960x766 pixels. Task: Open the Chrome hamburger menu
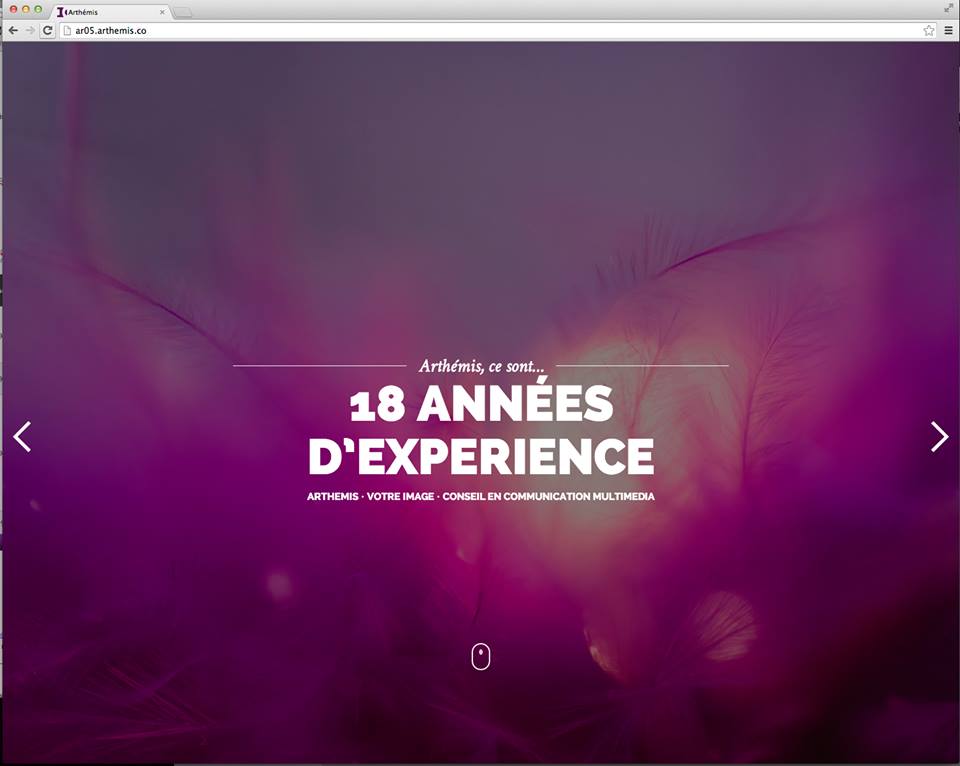(x=948, y=30)
